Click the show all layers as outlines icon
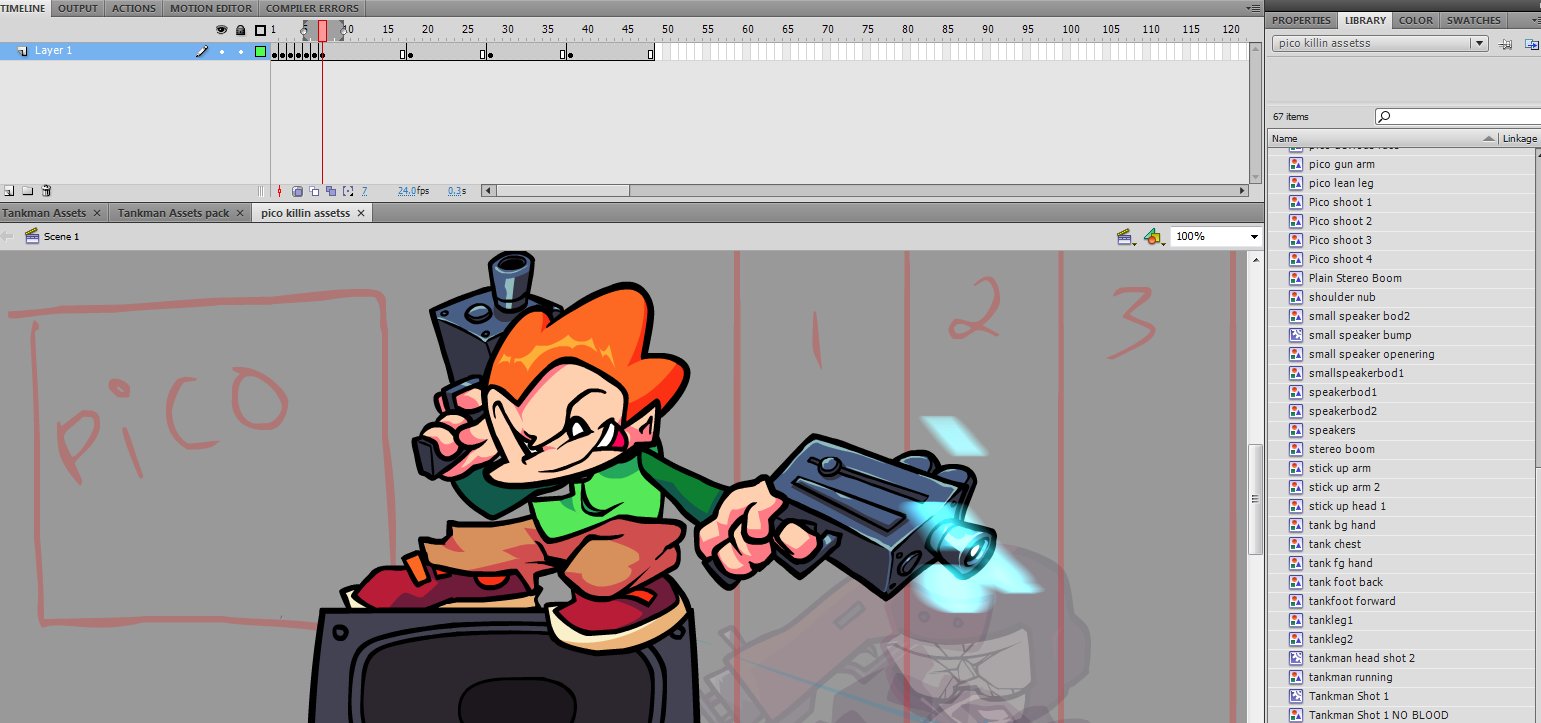 click(x=260, y=30)
